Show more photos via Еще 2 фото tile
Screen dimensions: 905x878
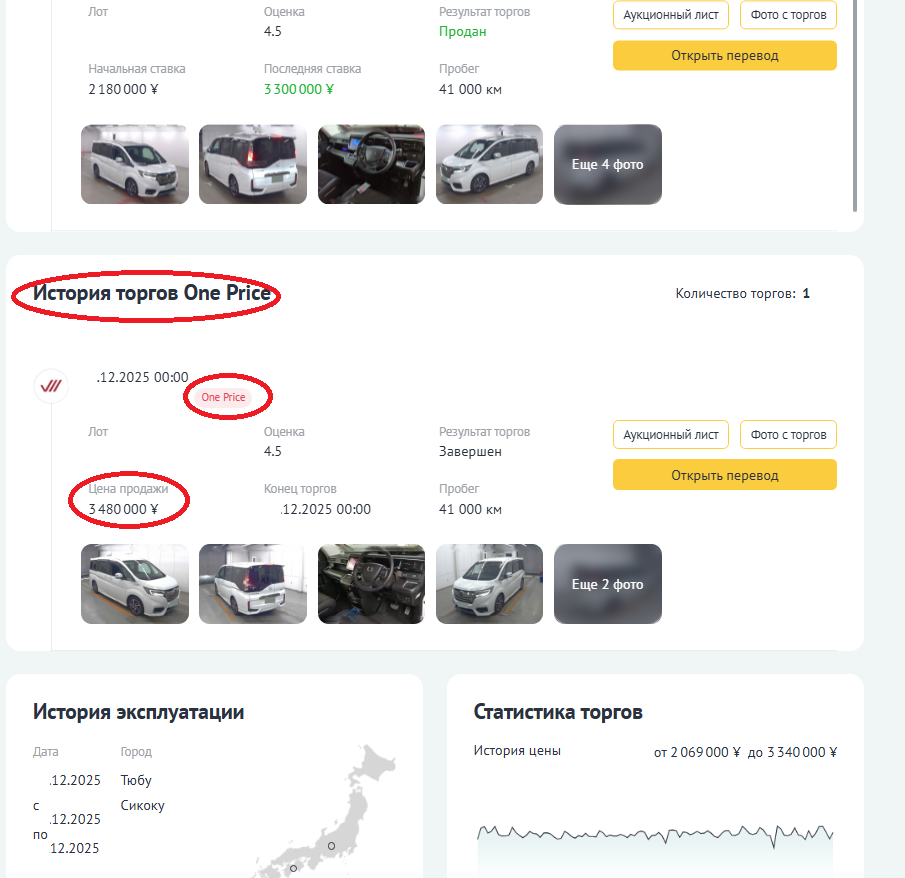(607, 584)
